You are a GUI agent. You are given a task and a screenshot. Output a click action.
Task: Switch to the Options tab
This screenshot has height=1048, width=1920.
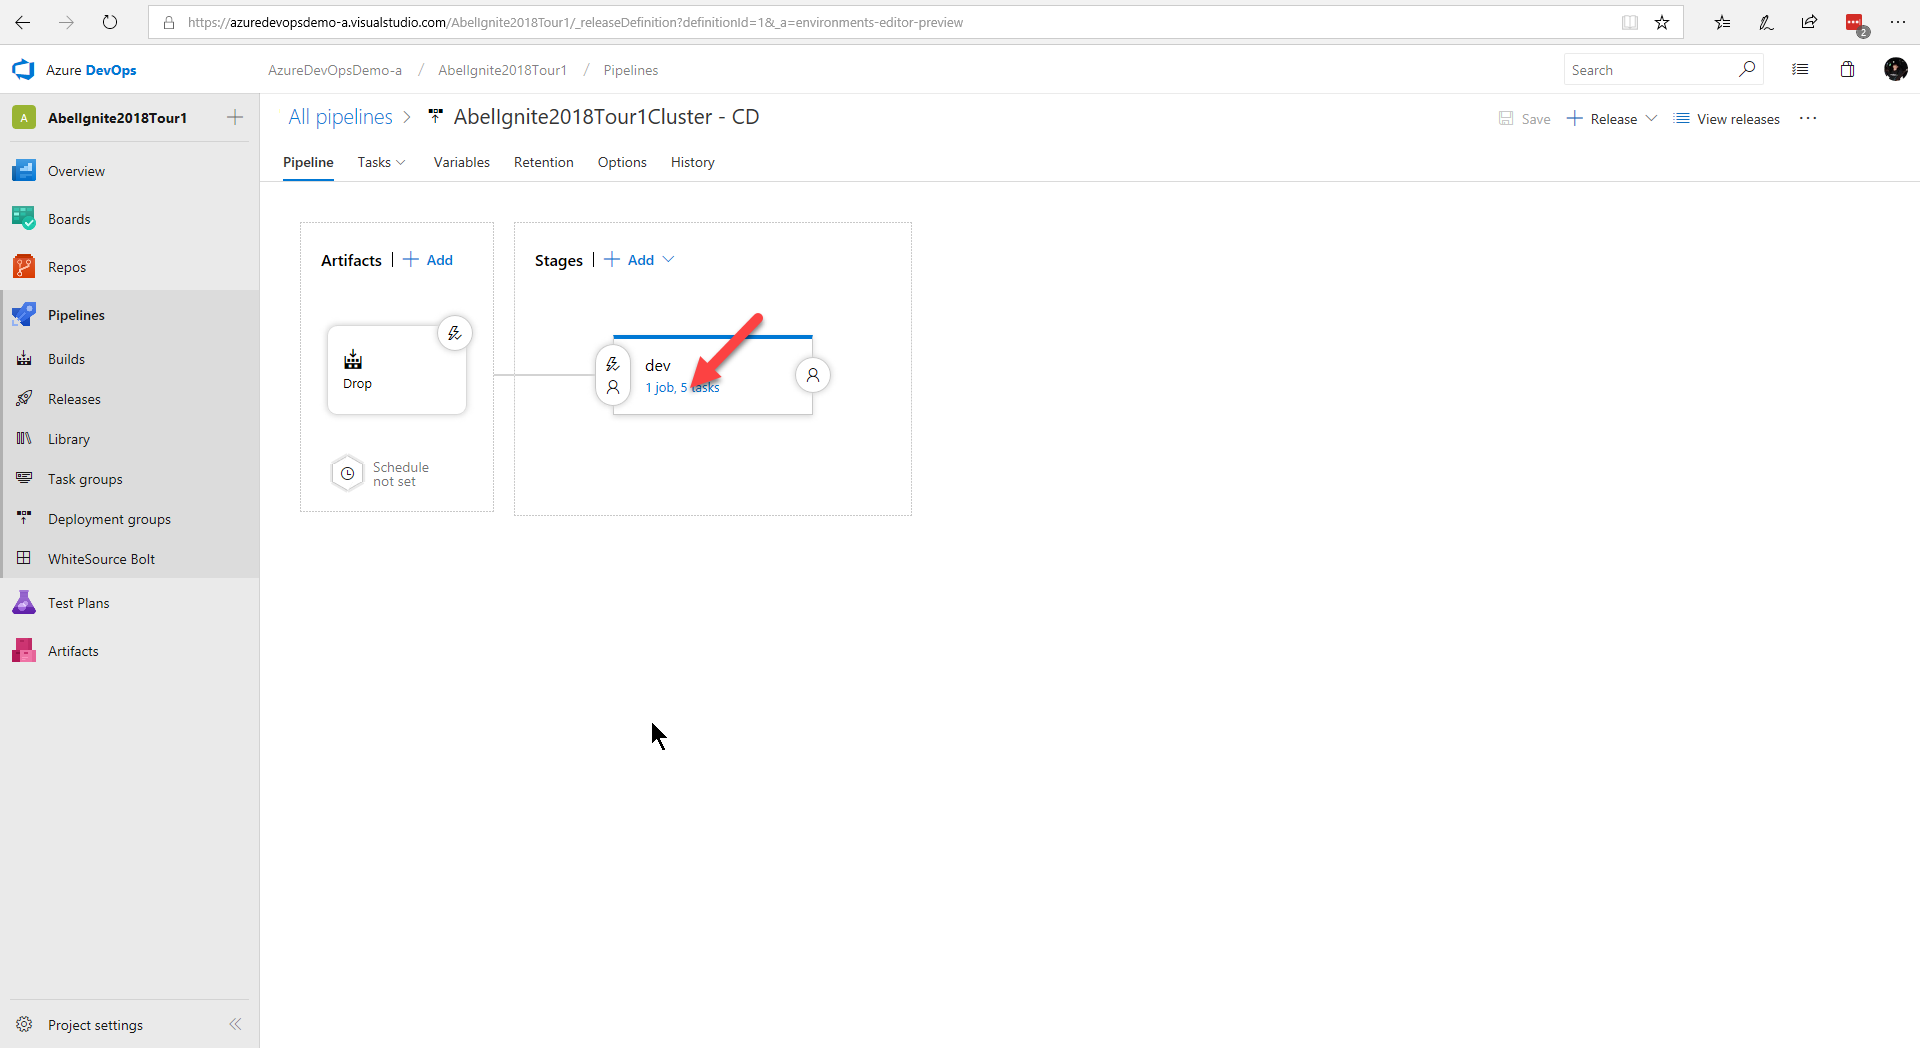622,162
